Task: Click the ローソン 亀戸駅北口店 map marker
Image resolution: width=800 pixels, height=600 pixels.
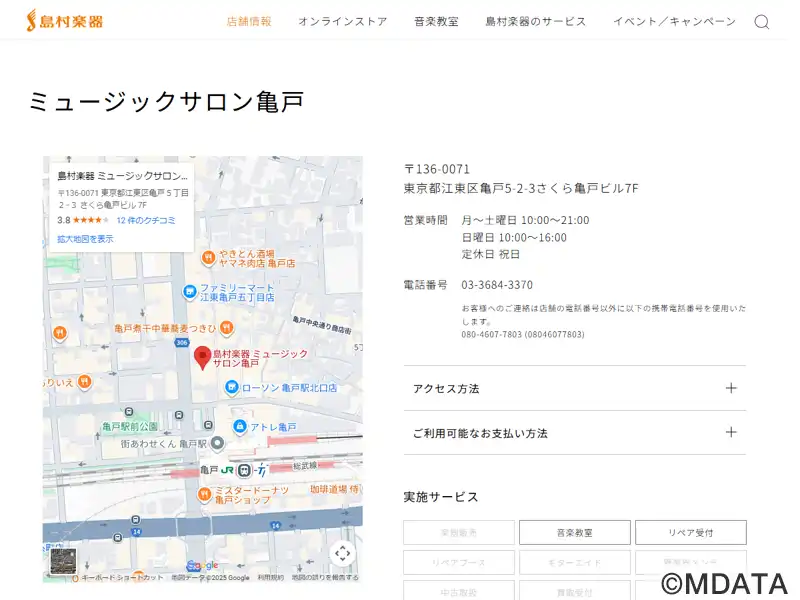Action: tap(232, 387)
